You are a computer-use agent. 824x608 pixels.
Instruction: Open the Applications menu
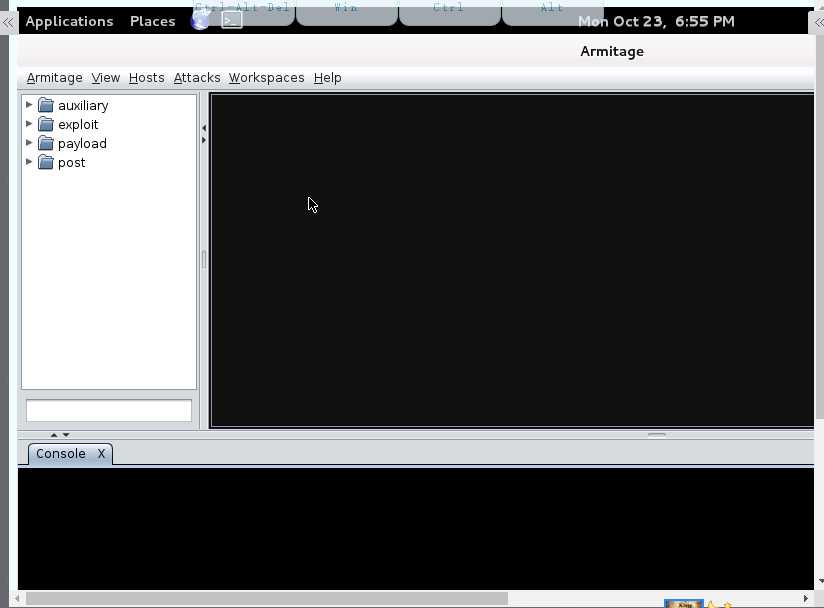click(69, 21)
